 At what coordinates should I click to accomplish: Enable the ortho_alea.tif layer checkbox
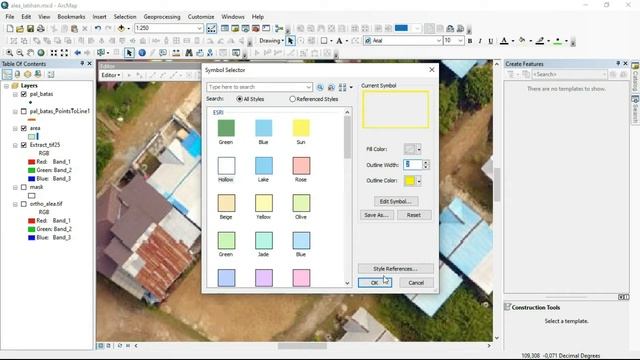point(24,204)
